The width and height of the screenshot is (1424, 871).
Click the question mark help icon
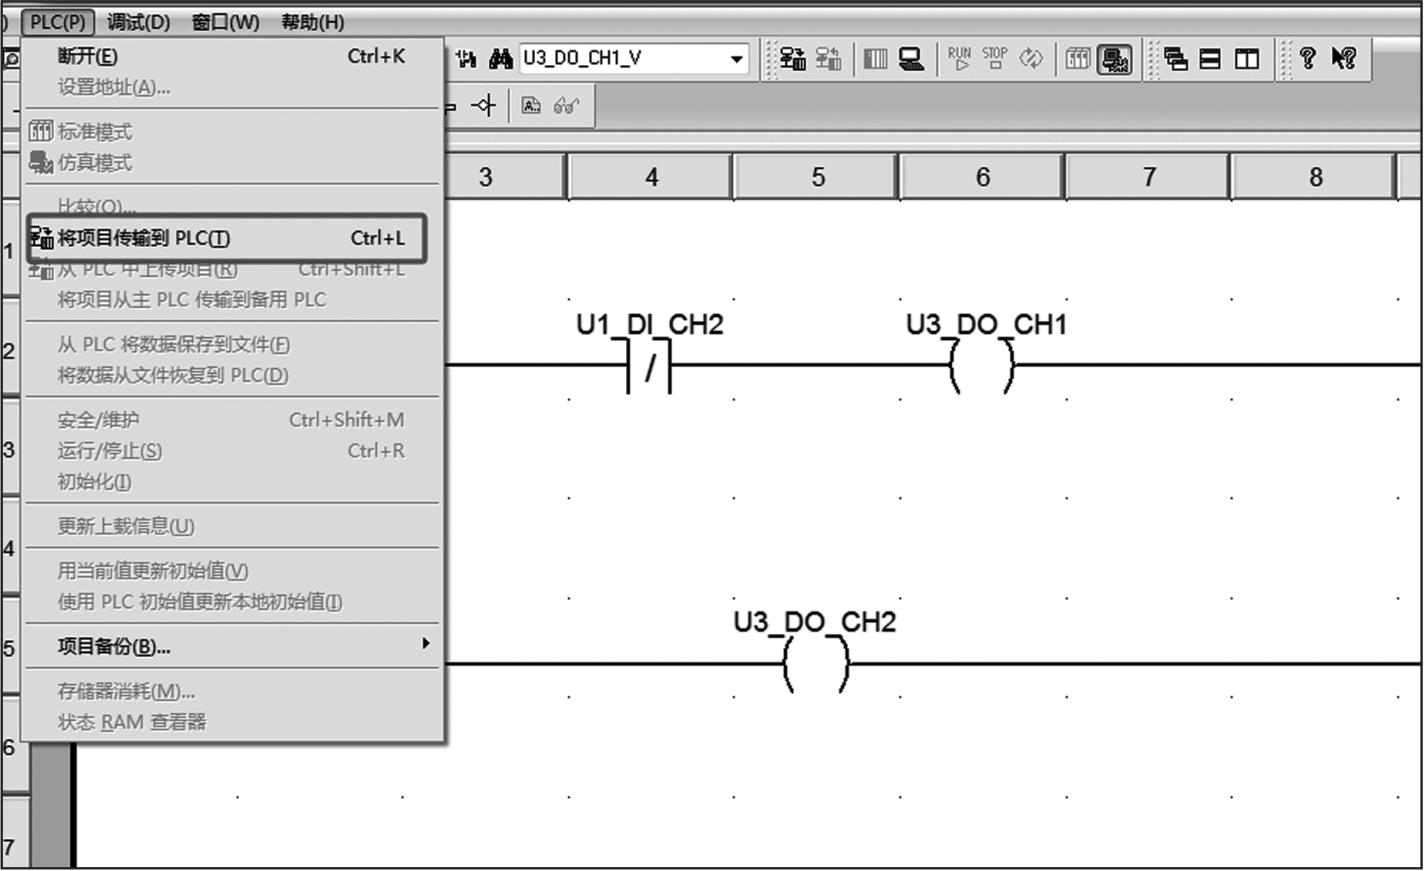point(1307,59)
